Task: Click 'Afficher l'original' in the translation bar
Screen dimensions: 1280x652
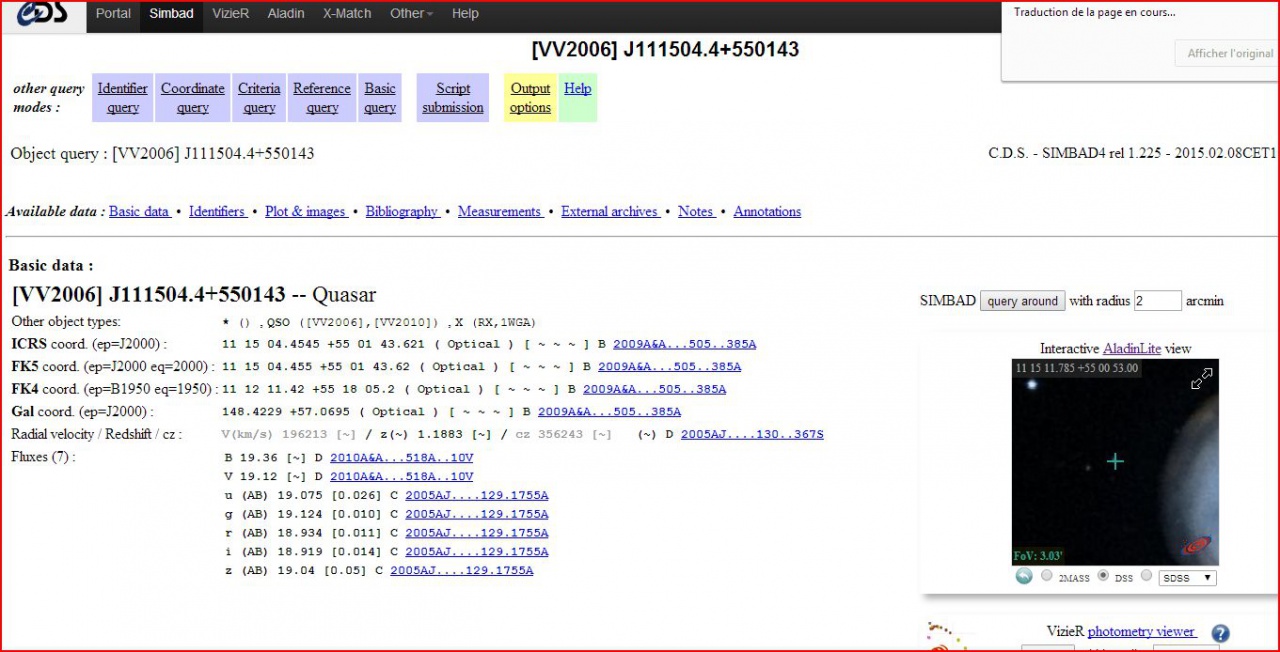Action: coord(1227,53)
